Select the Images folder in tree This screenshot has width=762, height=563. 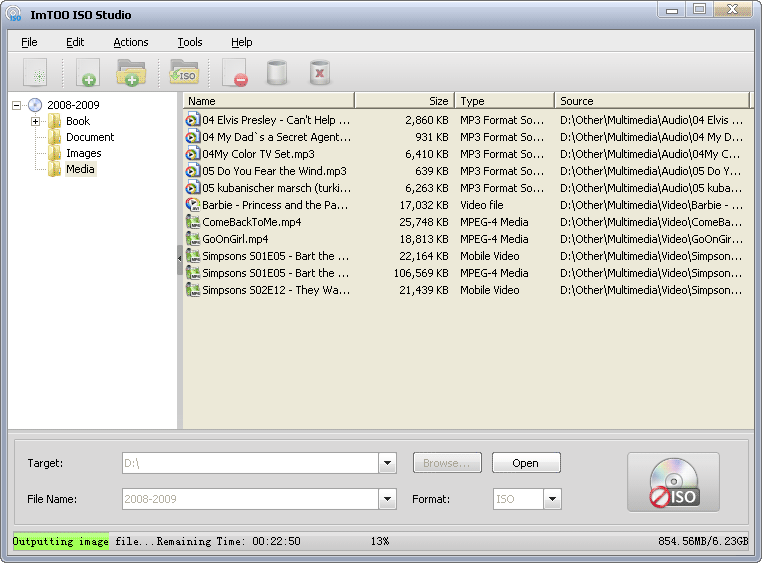tap(84, 153)
